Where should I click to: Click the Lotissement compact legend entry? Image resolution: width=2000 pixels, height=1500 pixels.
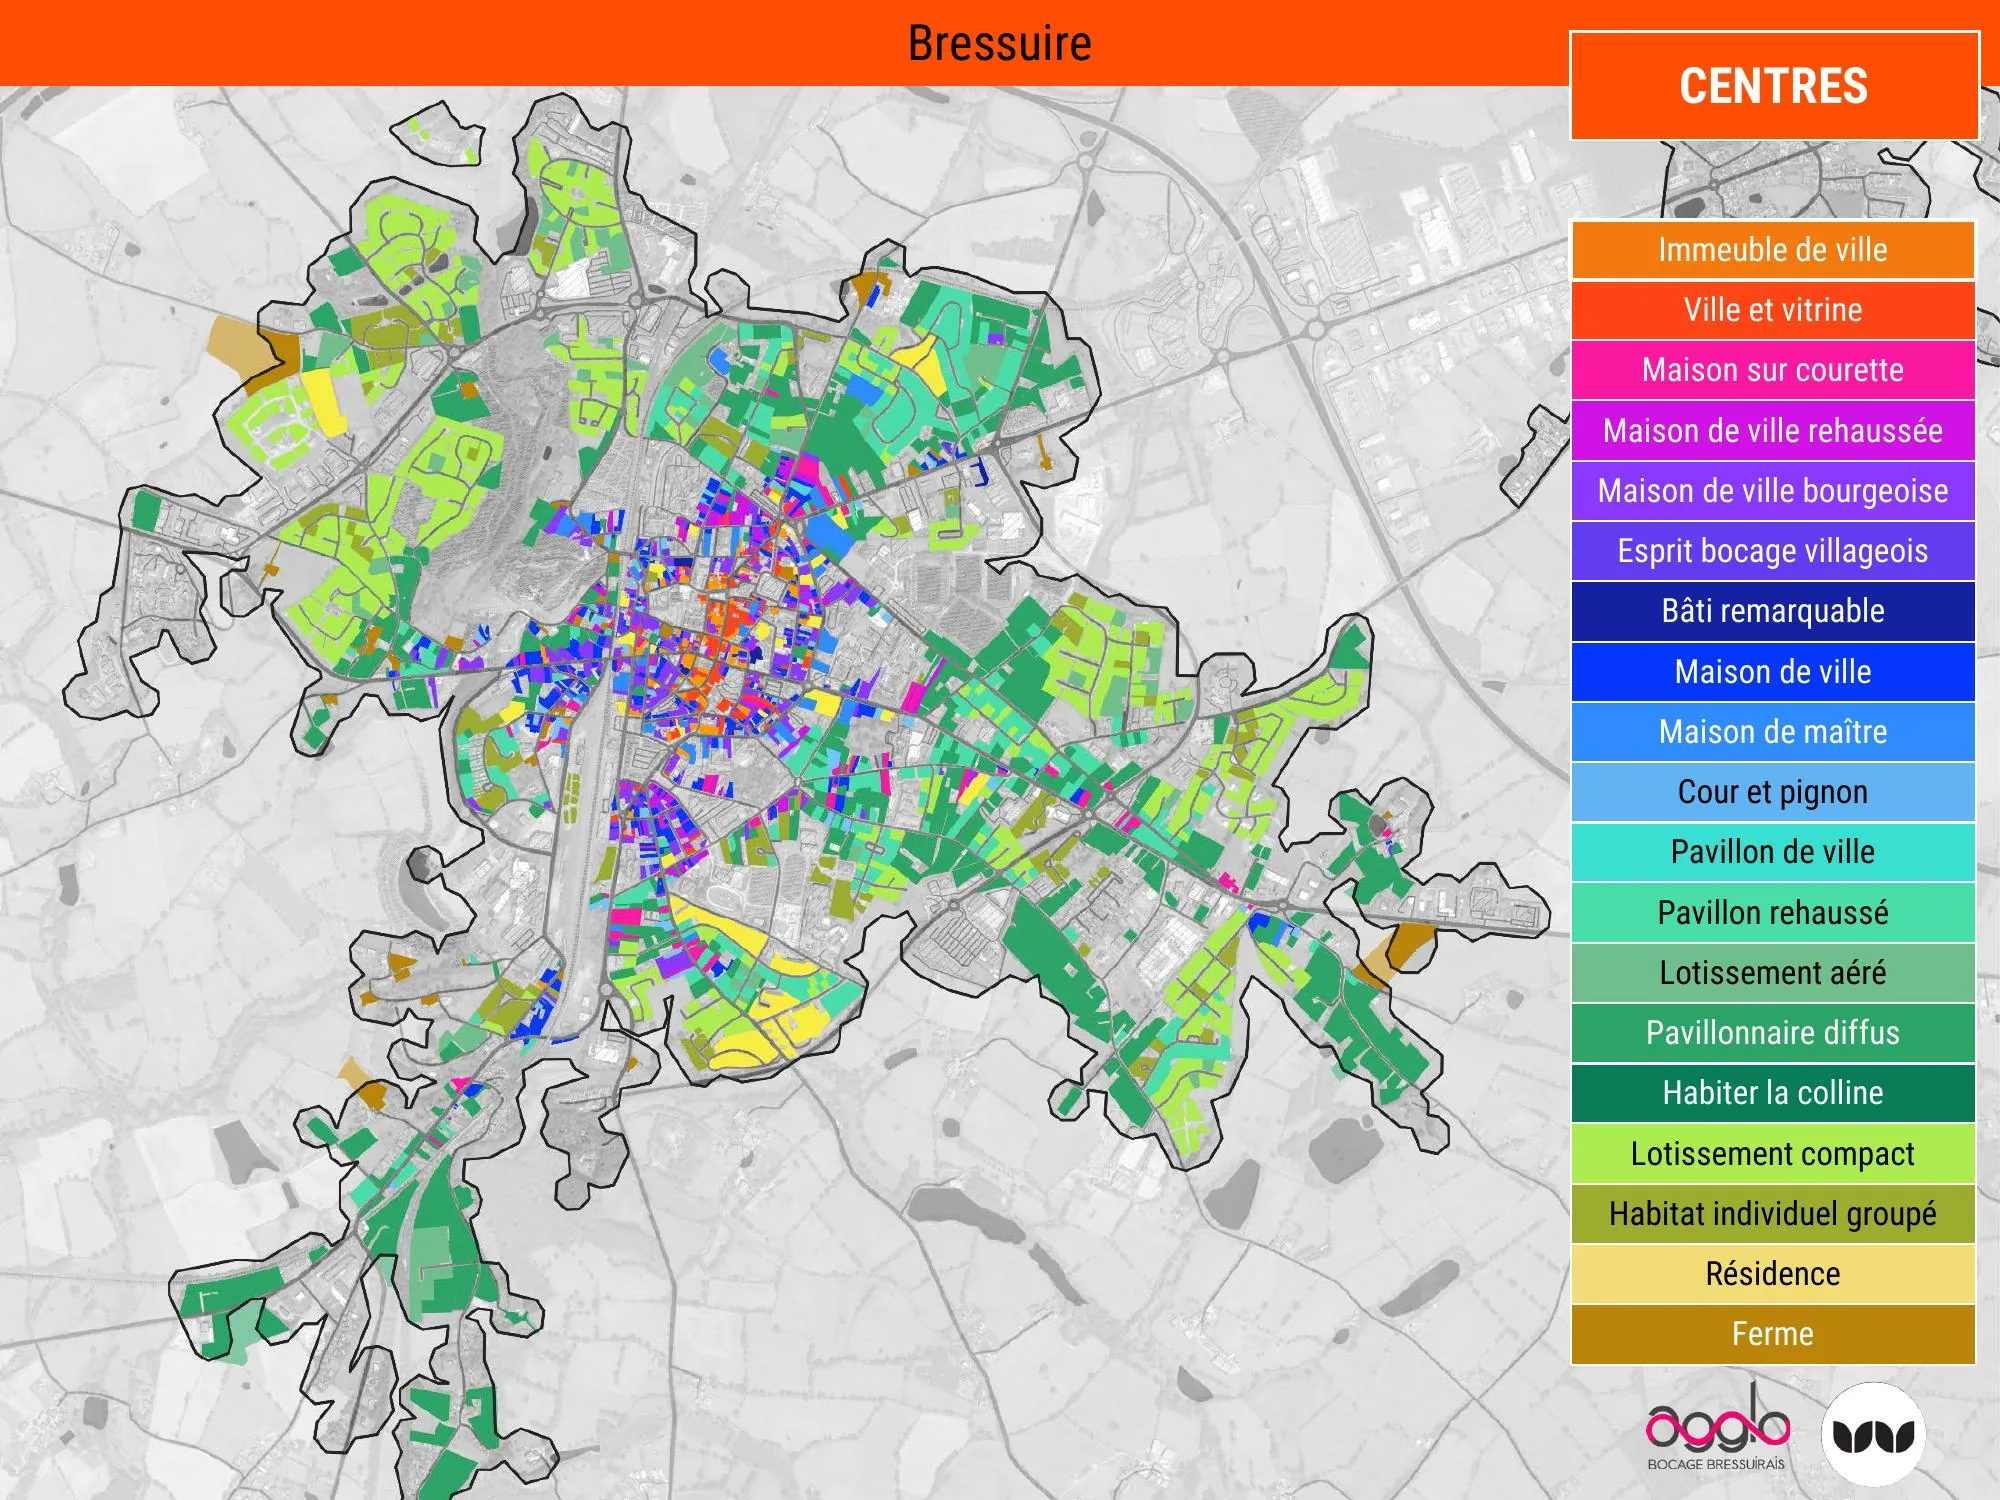point(1773,1154)
